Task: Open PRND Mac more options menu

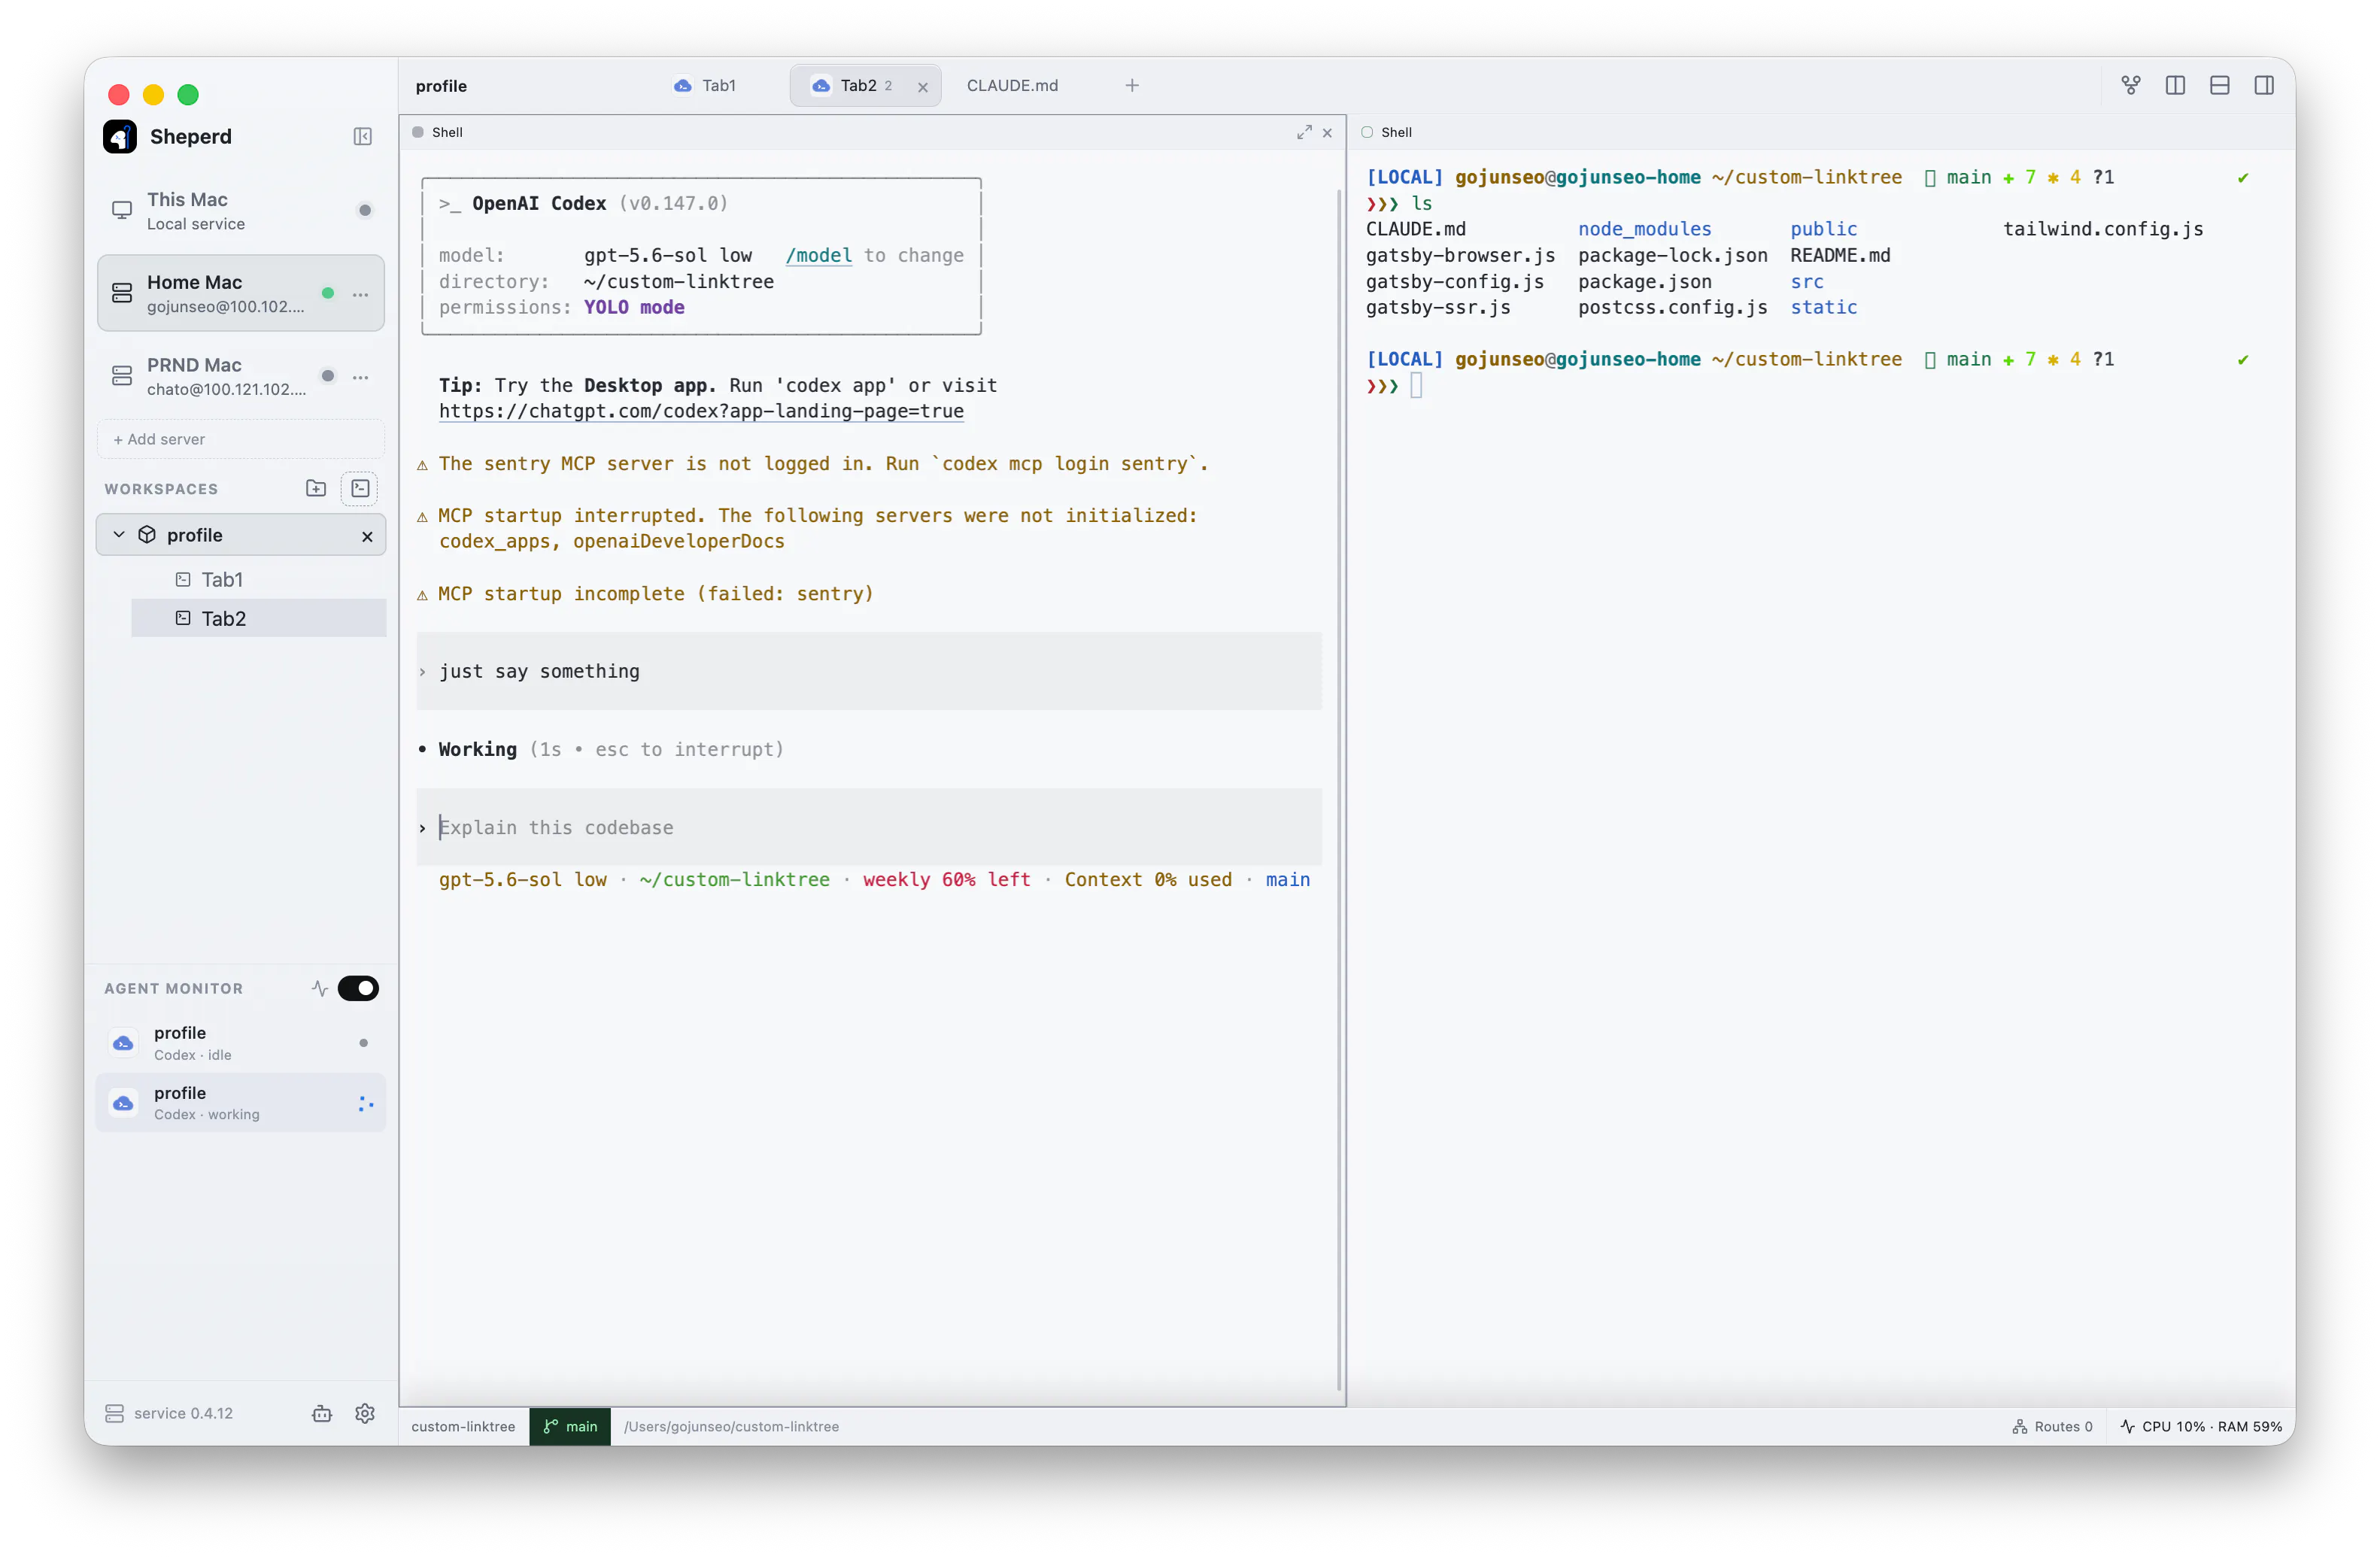Action: 360,377
